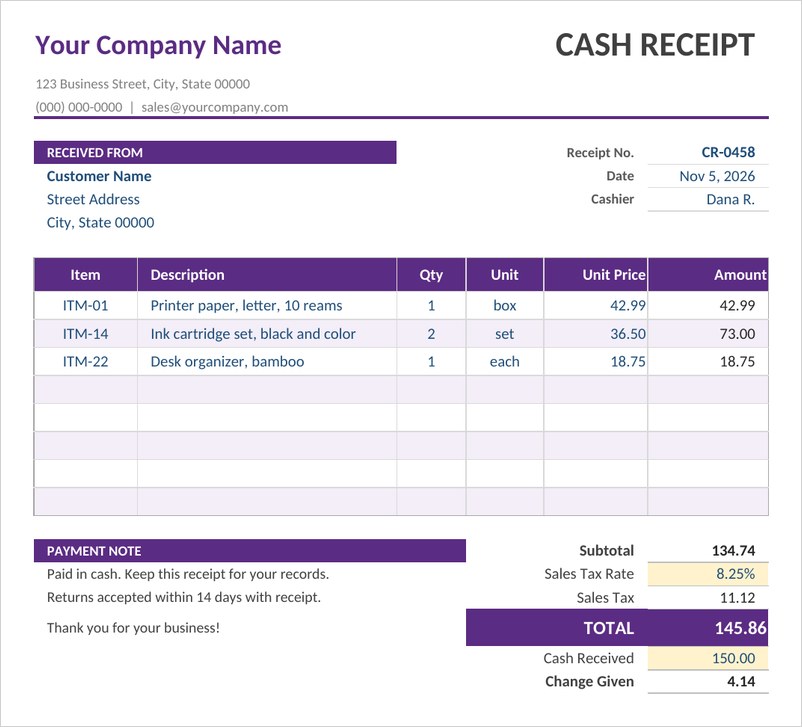Select 'Desk organizer, bamboo' description

[227, 362]
